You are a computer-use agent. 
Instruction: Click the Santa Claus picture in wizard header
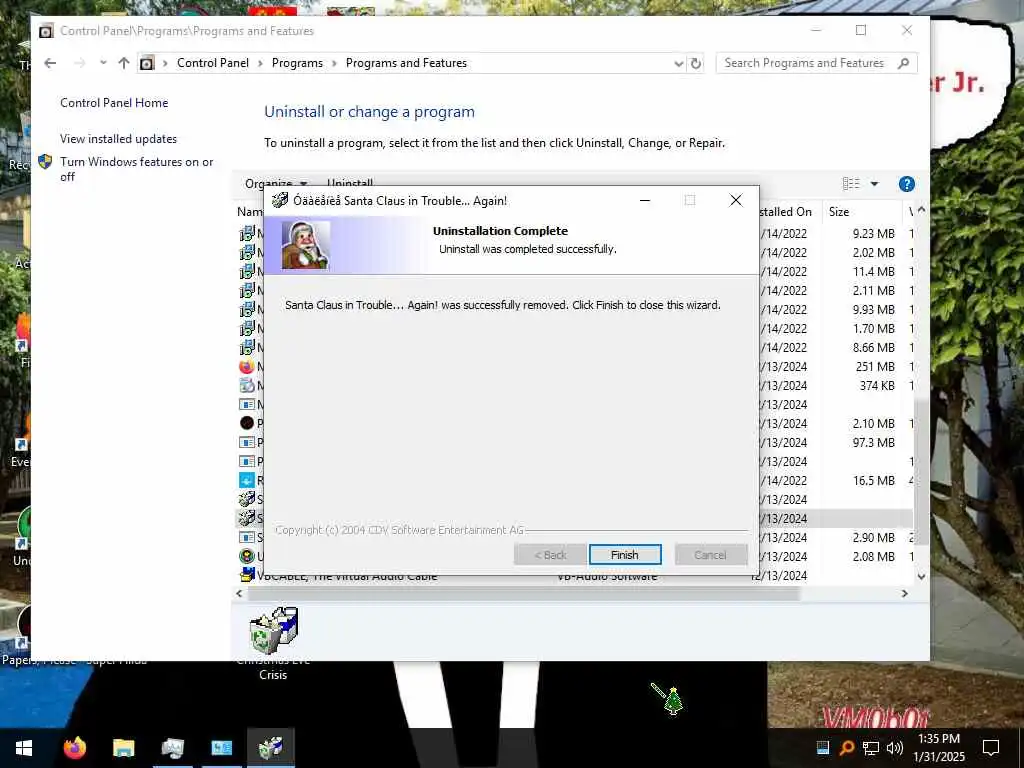pyautogui.click(x=306, y=246)
